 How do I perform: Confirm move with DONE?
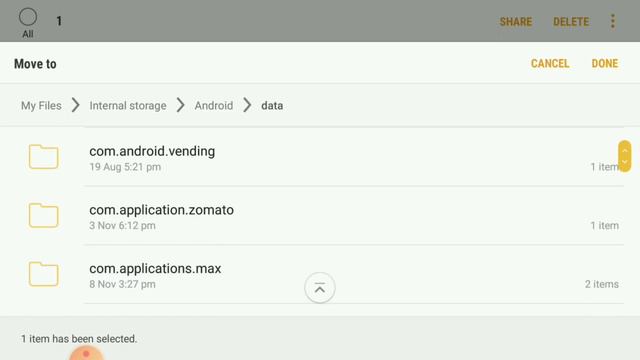[x=605, y=64]
